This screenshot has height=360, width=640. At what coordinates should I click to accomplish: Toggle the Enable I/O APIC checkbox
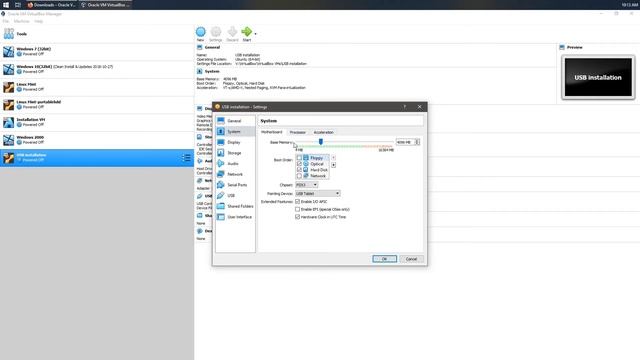[x=298, y=202]
